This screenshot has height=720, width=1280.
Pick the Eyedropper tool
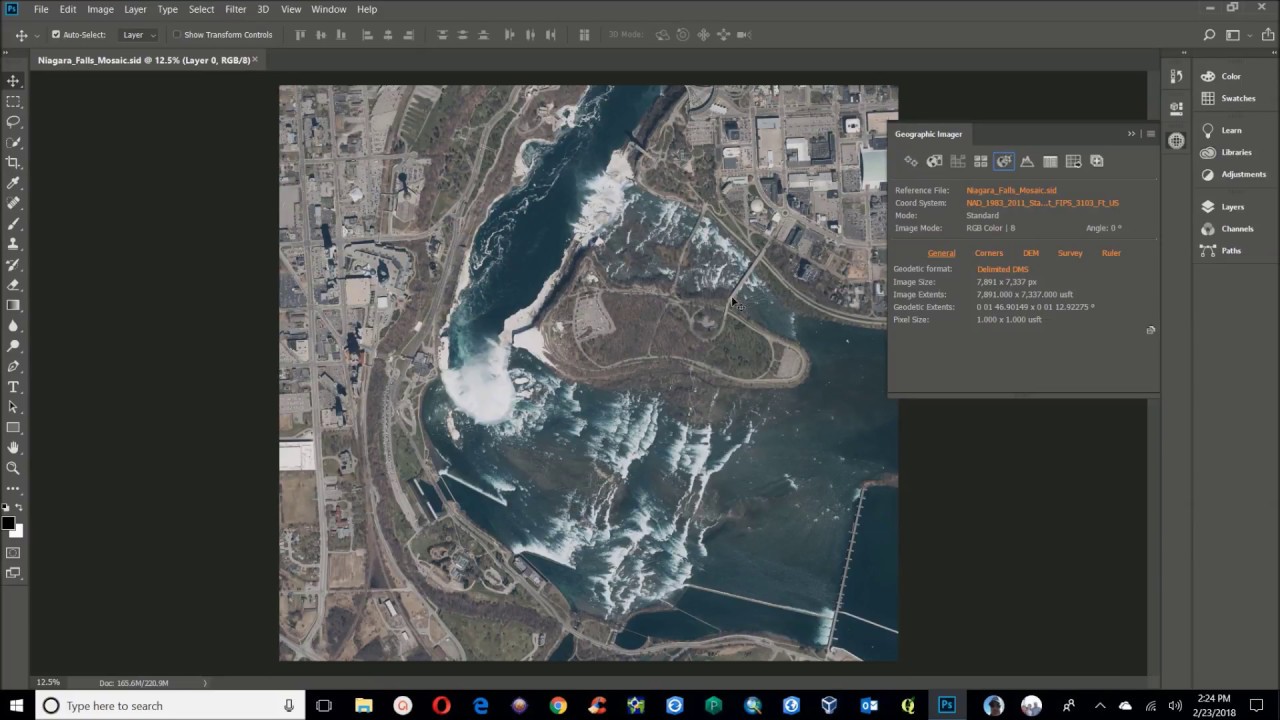pos(13,183)
